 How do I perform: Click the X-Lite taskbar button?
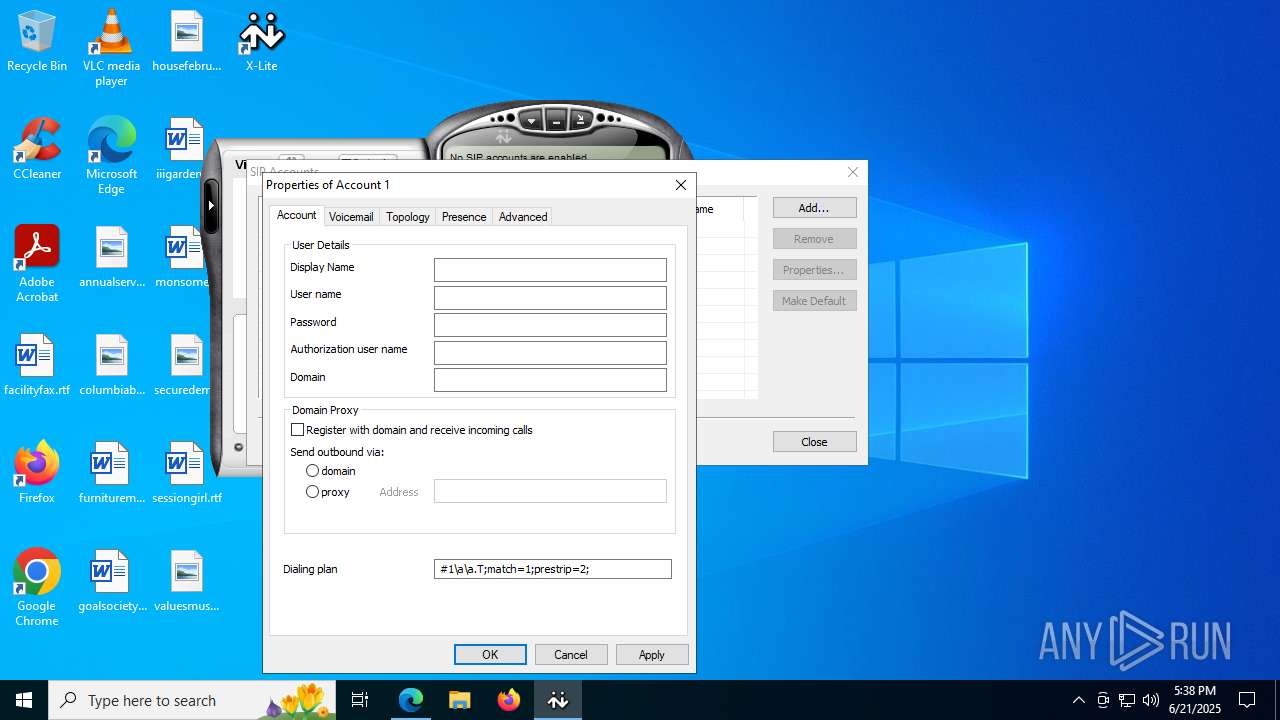[x=558, y=700]
